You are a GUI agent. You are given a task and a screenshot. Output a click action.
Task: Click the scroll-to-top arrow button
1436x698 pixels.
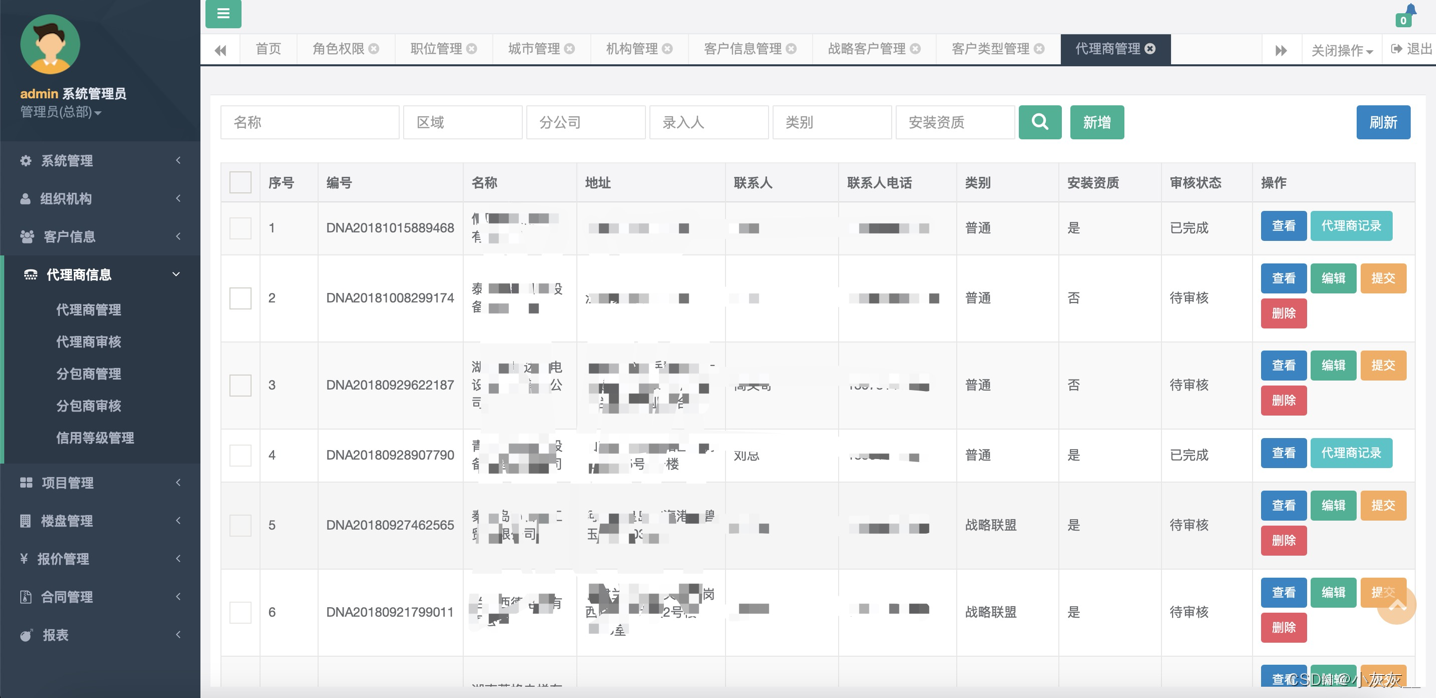(x=1397, y=604)
